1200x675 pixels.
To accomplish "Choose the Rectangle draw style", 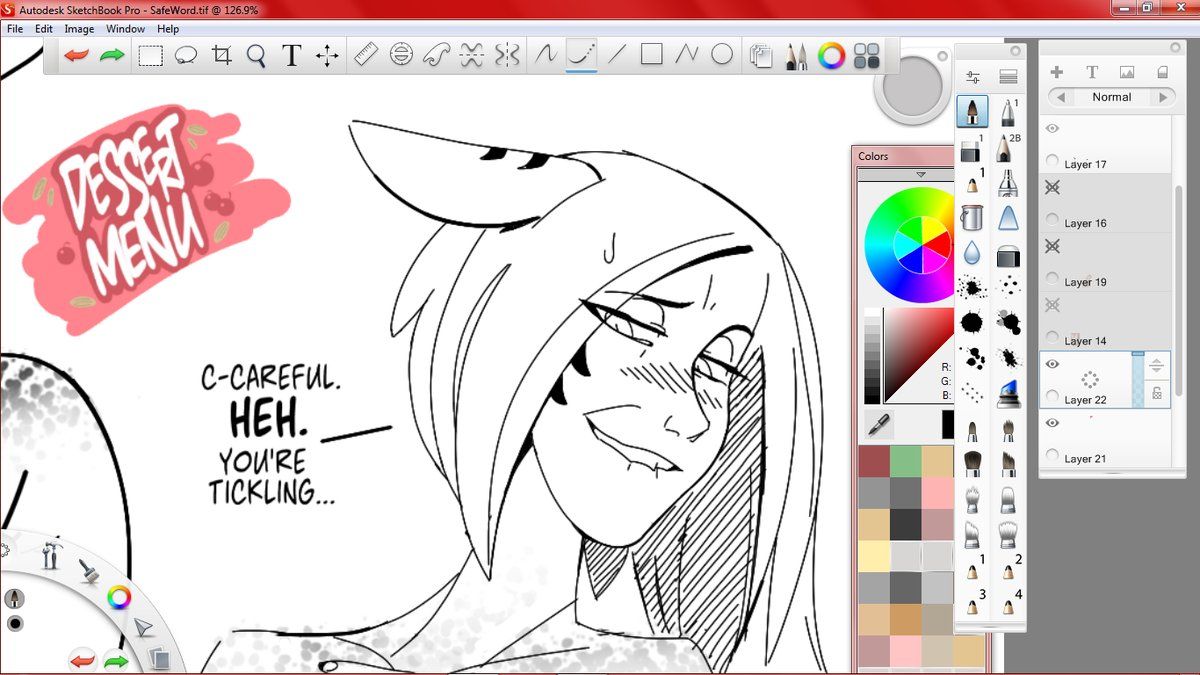I will tap(651, 54).
